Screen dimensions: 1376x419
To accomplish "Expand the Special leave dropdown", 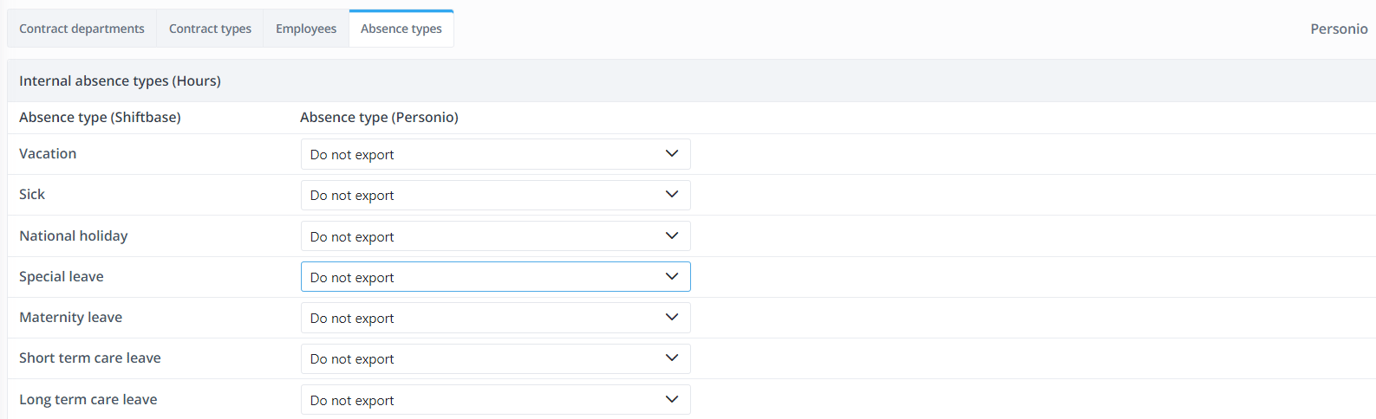I will (x=495, y=277).
